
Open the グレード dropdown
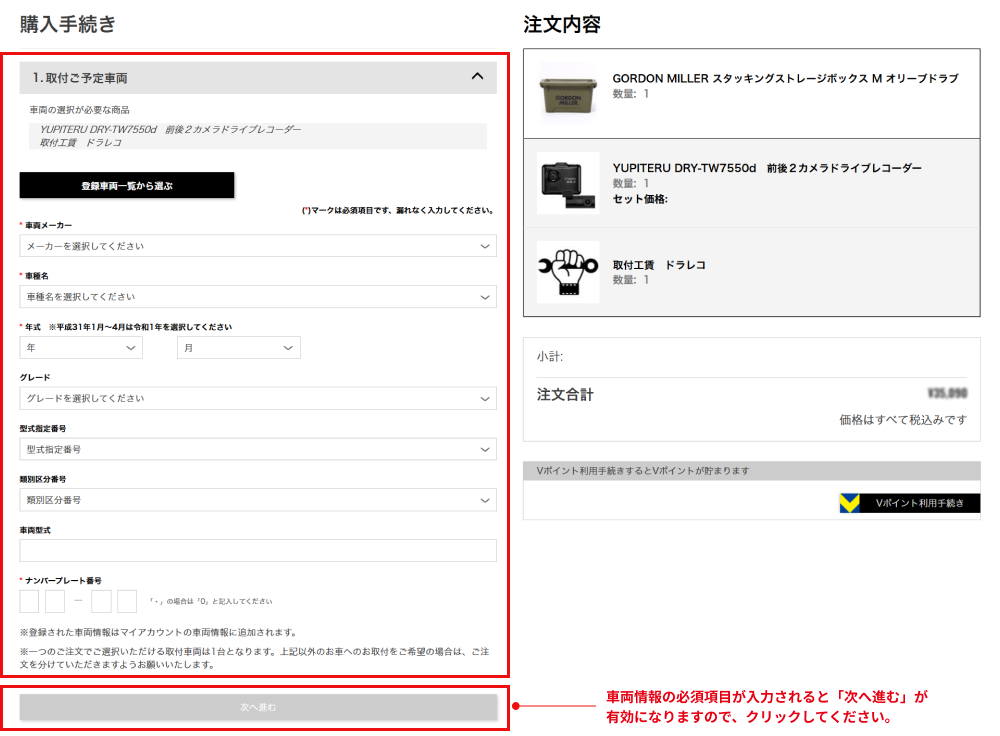click(258, 398)
